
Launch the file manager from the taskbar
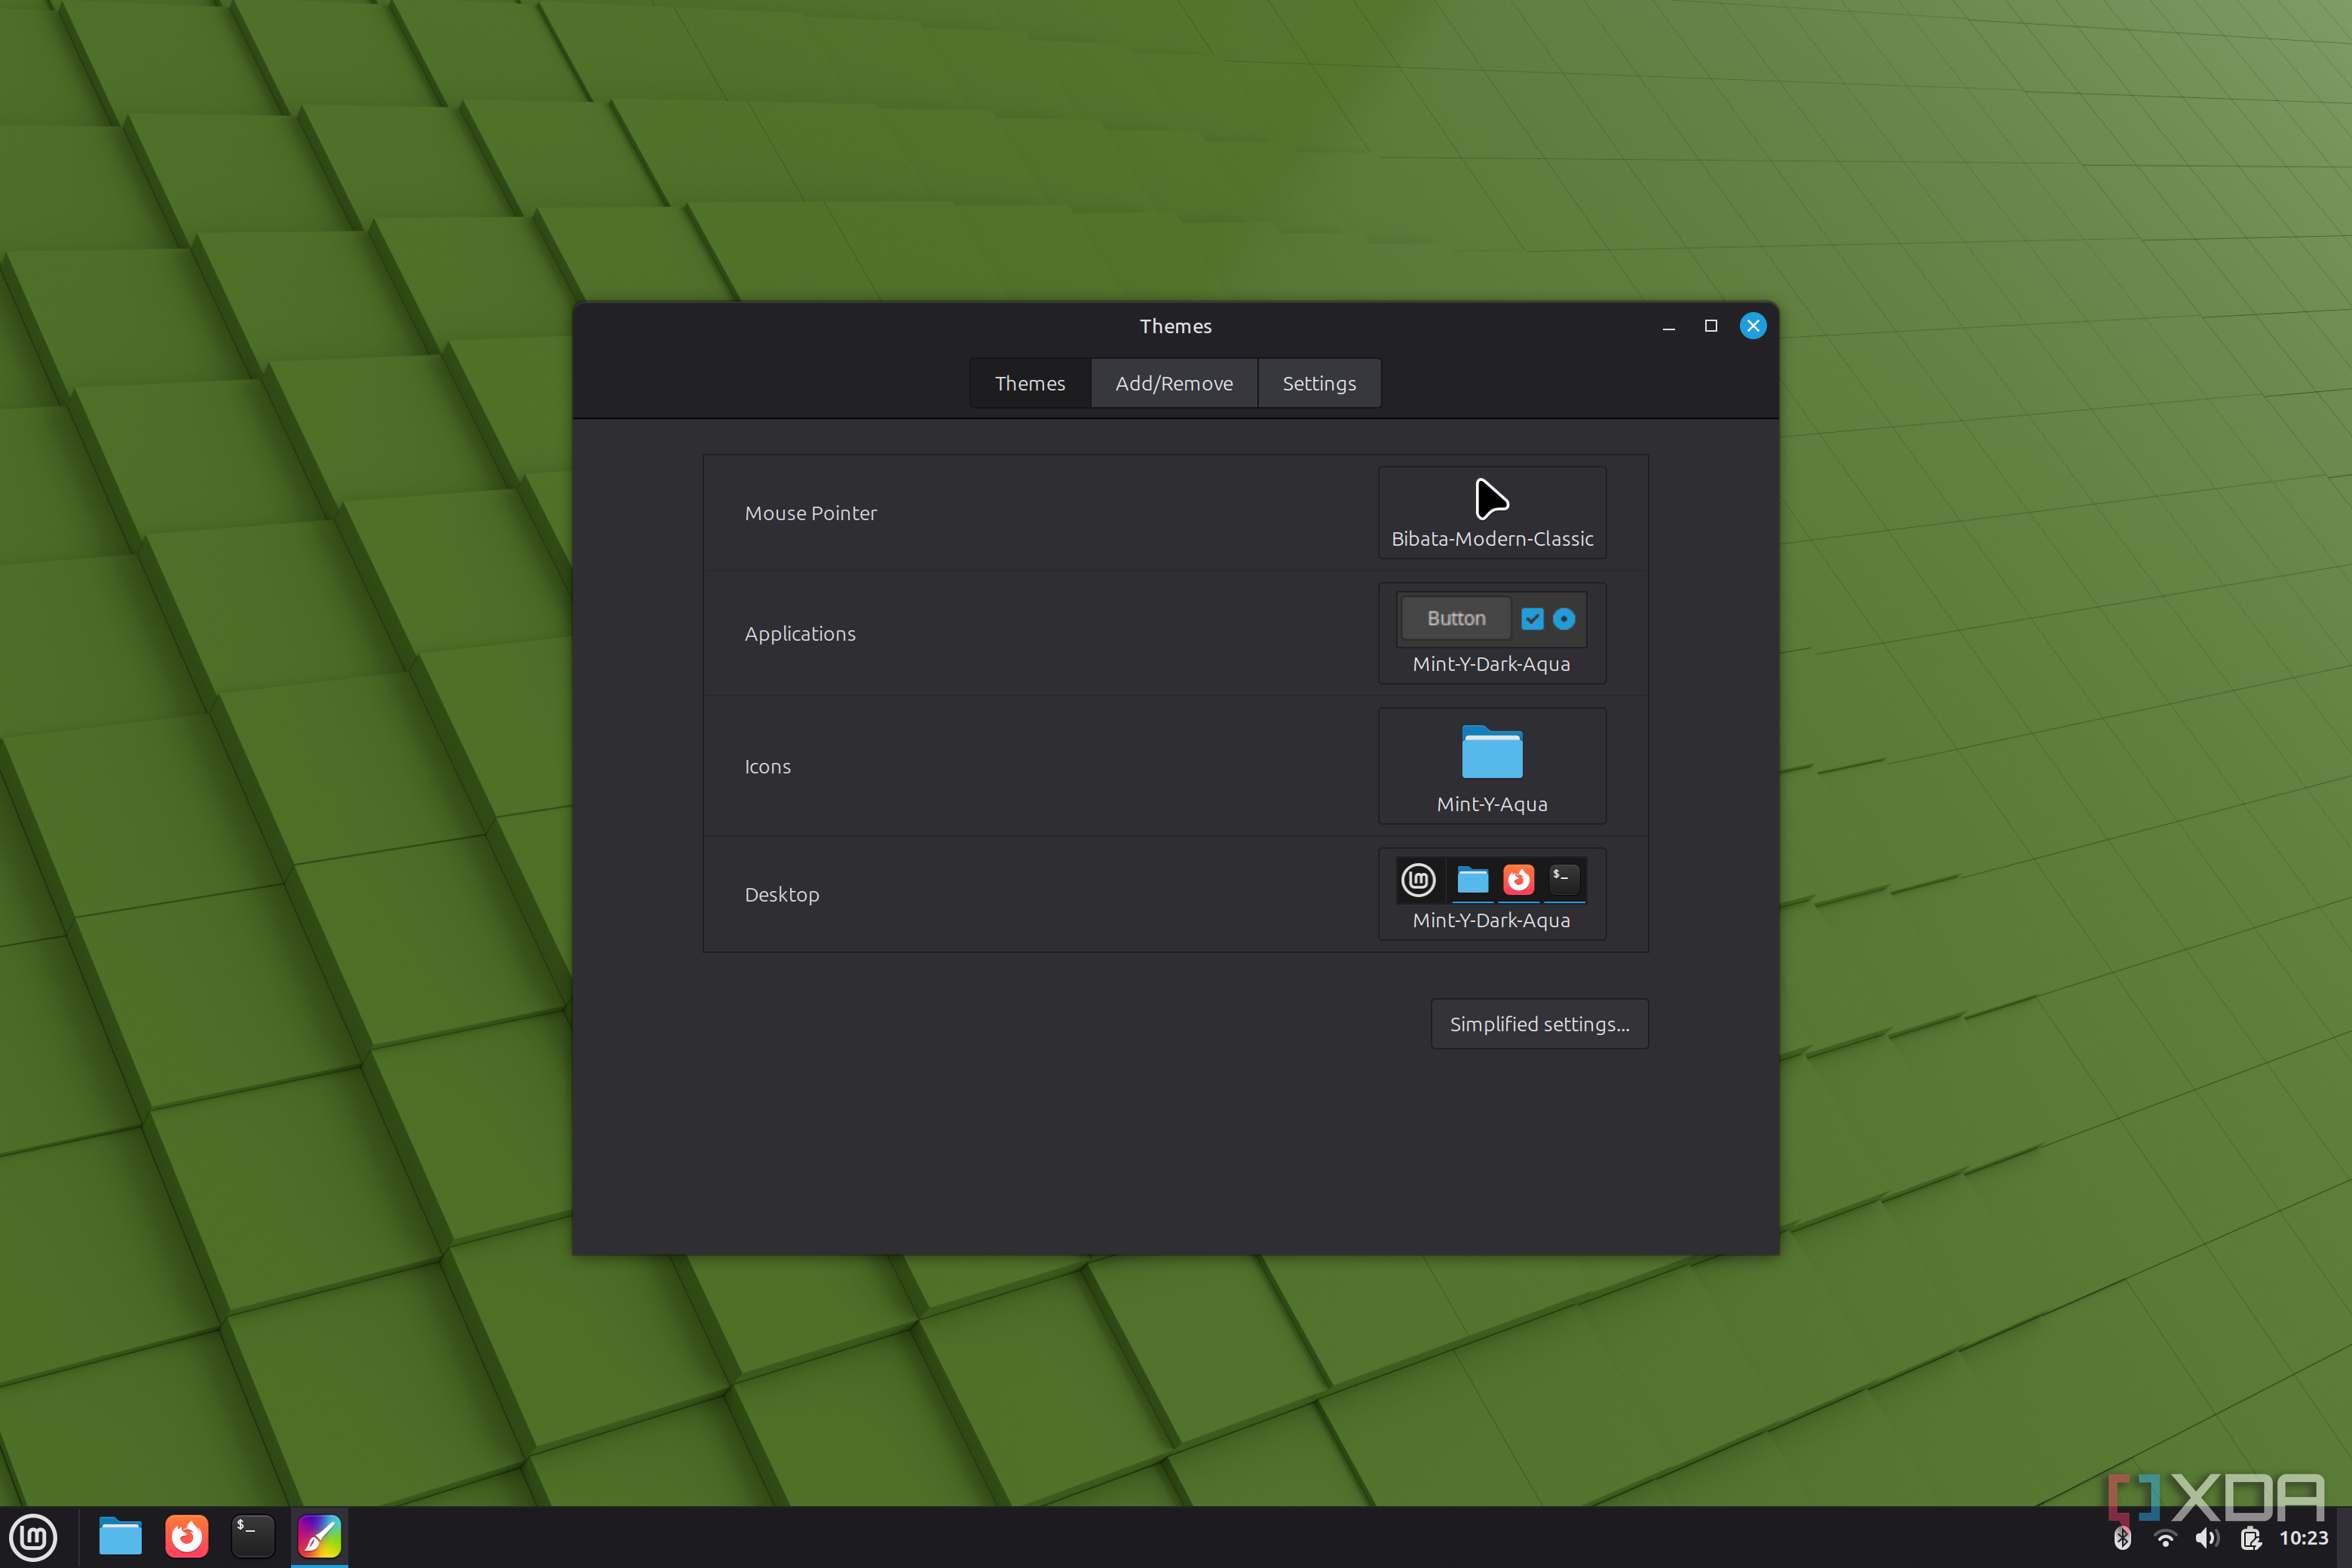click(x=120, y=1537)
